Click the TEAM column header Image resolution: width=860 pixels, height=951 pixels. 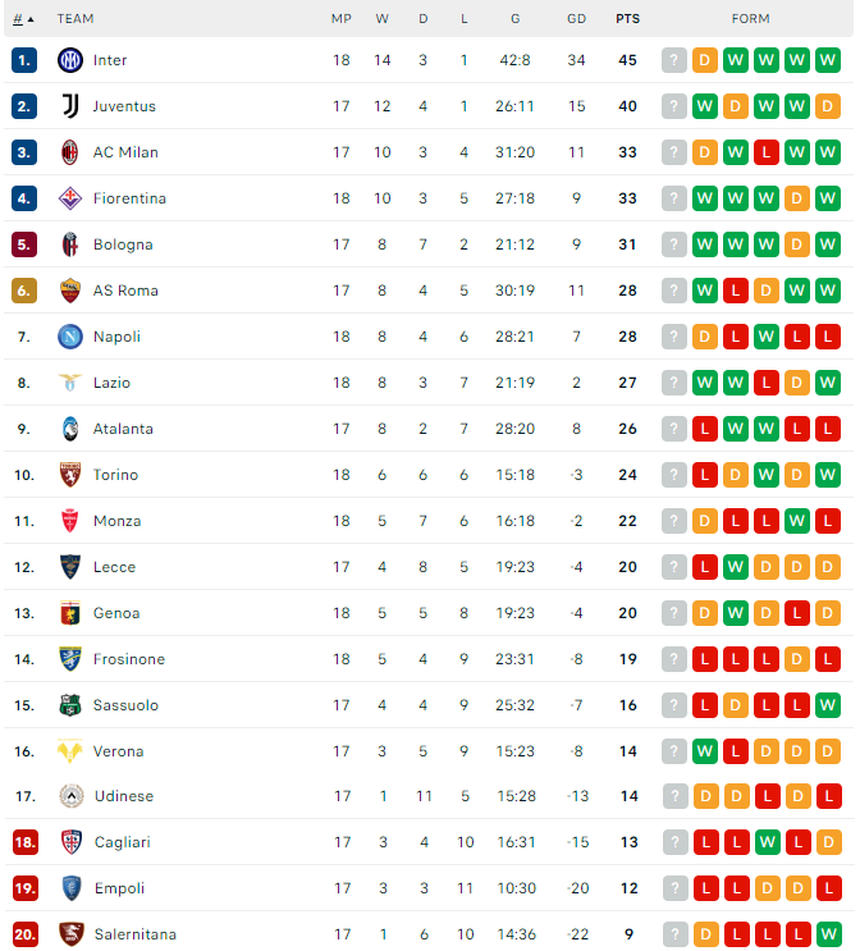(77, 18)
